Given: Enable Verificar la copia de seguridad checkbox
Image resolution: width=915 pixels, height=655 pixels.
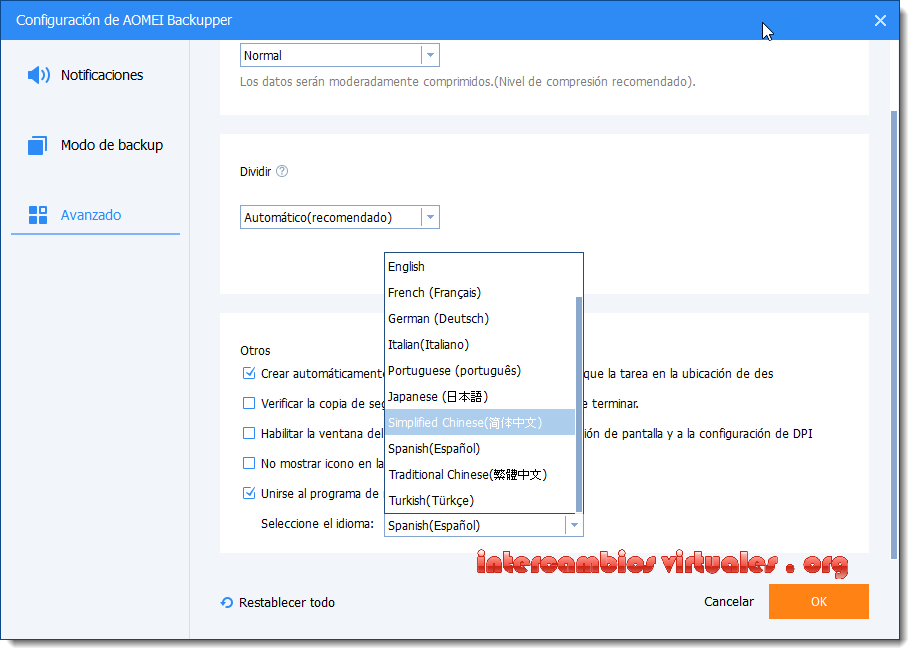Looking at the screenshot, I should coord(249,403).
